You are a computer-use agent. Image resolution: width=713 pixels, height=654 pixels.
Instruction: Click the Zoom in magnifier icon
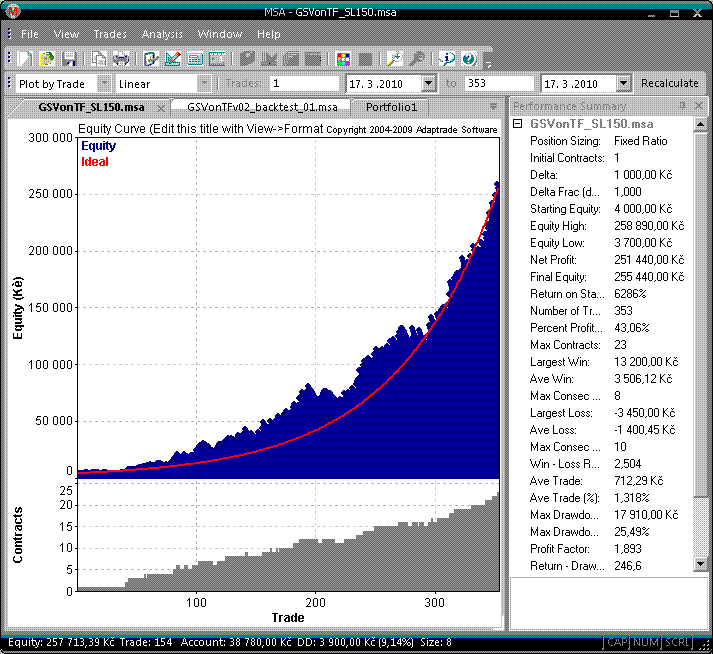click(x=394, y=59)
